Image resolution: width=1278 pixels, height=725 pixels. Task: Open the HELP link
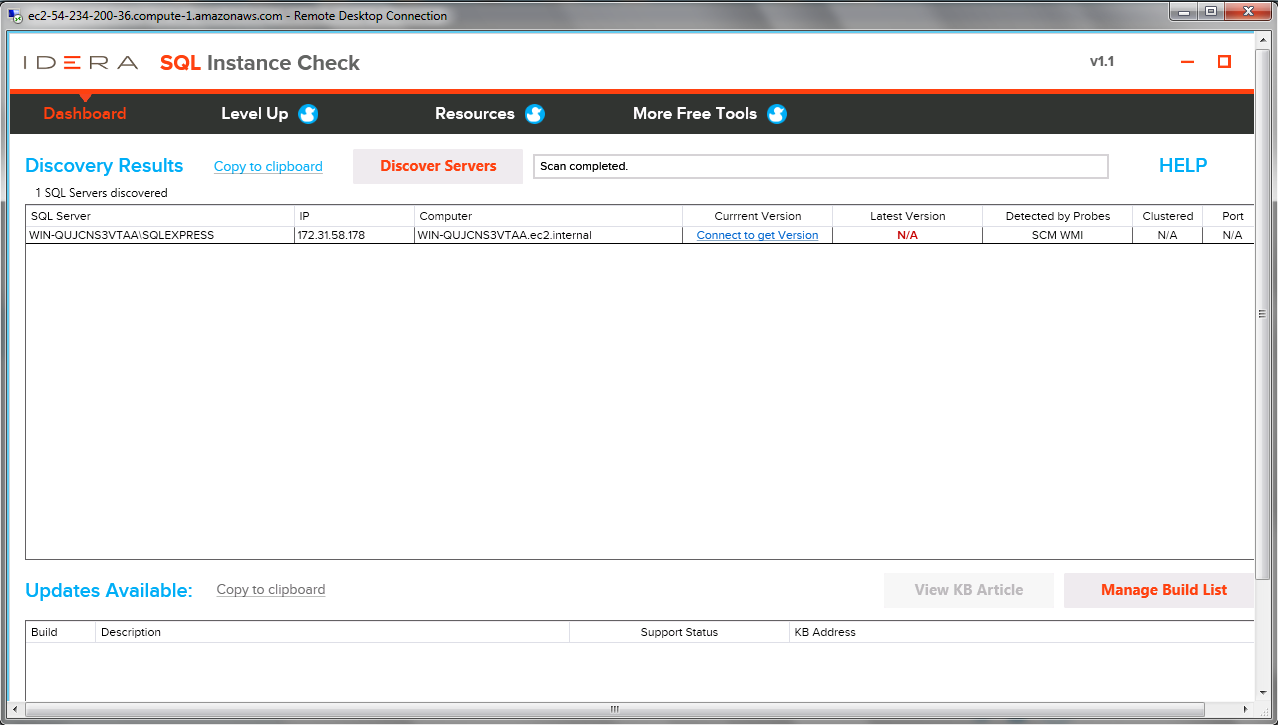coord(1183,166)
